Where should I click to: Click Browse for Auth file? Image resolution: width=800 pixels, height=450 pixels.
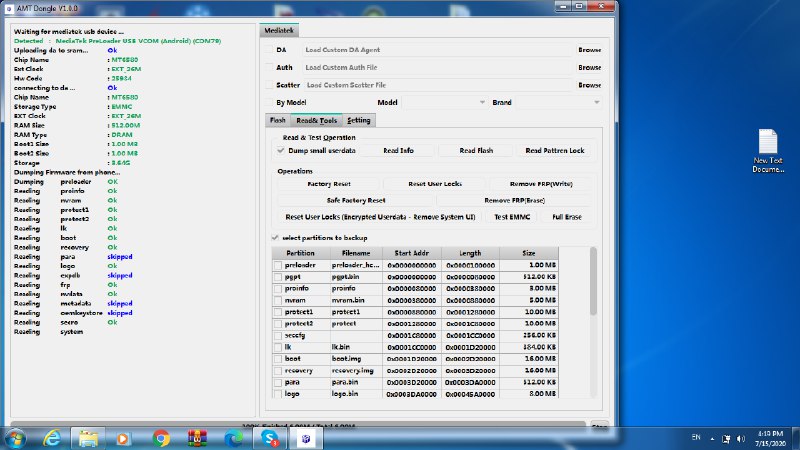pyautogui.click(x=589, y=67)
